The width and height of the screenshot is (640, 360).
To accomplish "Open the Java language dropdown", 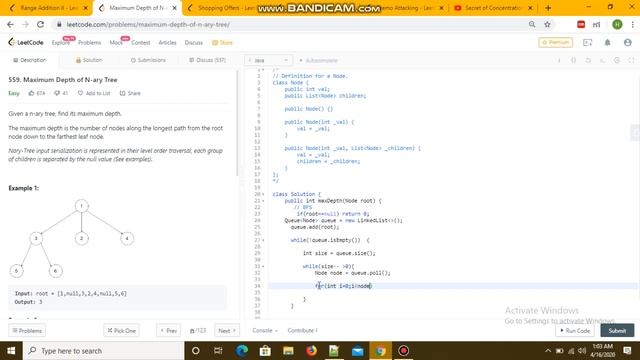I will tap(269, 60).
